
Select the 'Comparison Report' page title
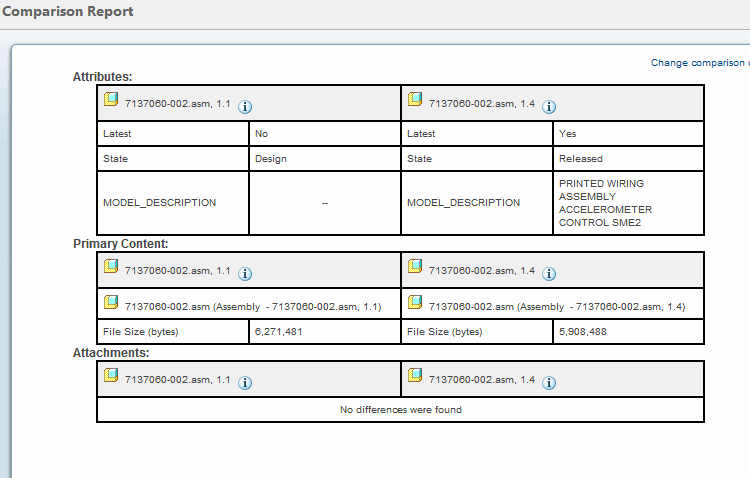pyautogui.click(x=67, y=11)
